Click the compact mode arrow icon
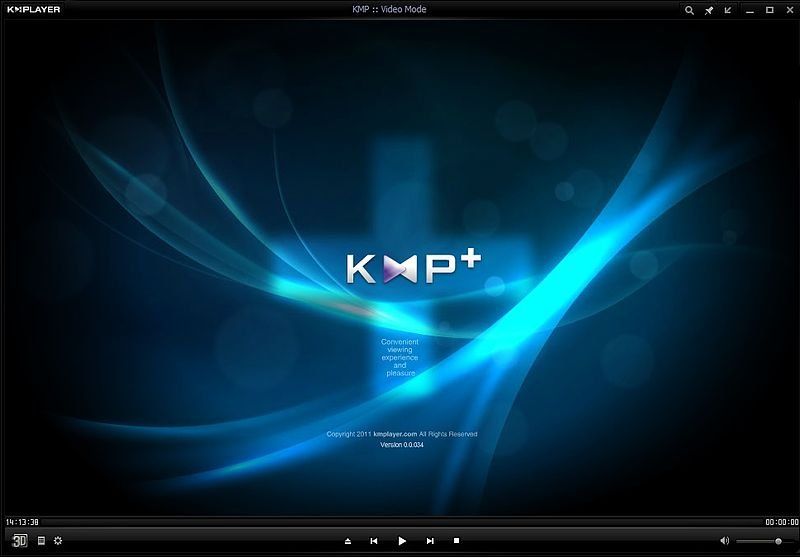The image size is (800, 558). point(728,10)
